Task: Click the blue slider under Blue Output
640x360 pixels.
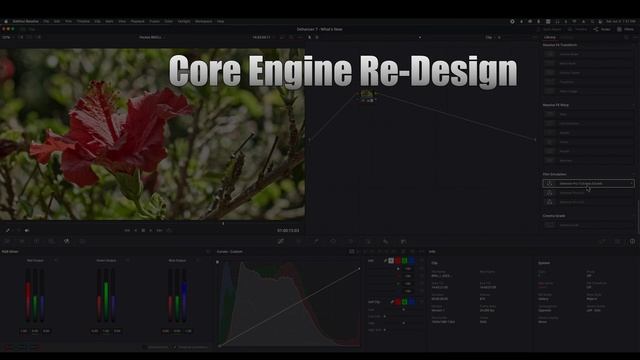Action: click(x=184, y=295)
